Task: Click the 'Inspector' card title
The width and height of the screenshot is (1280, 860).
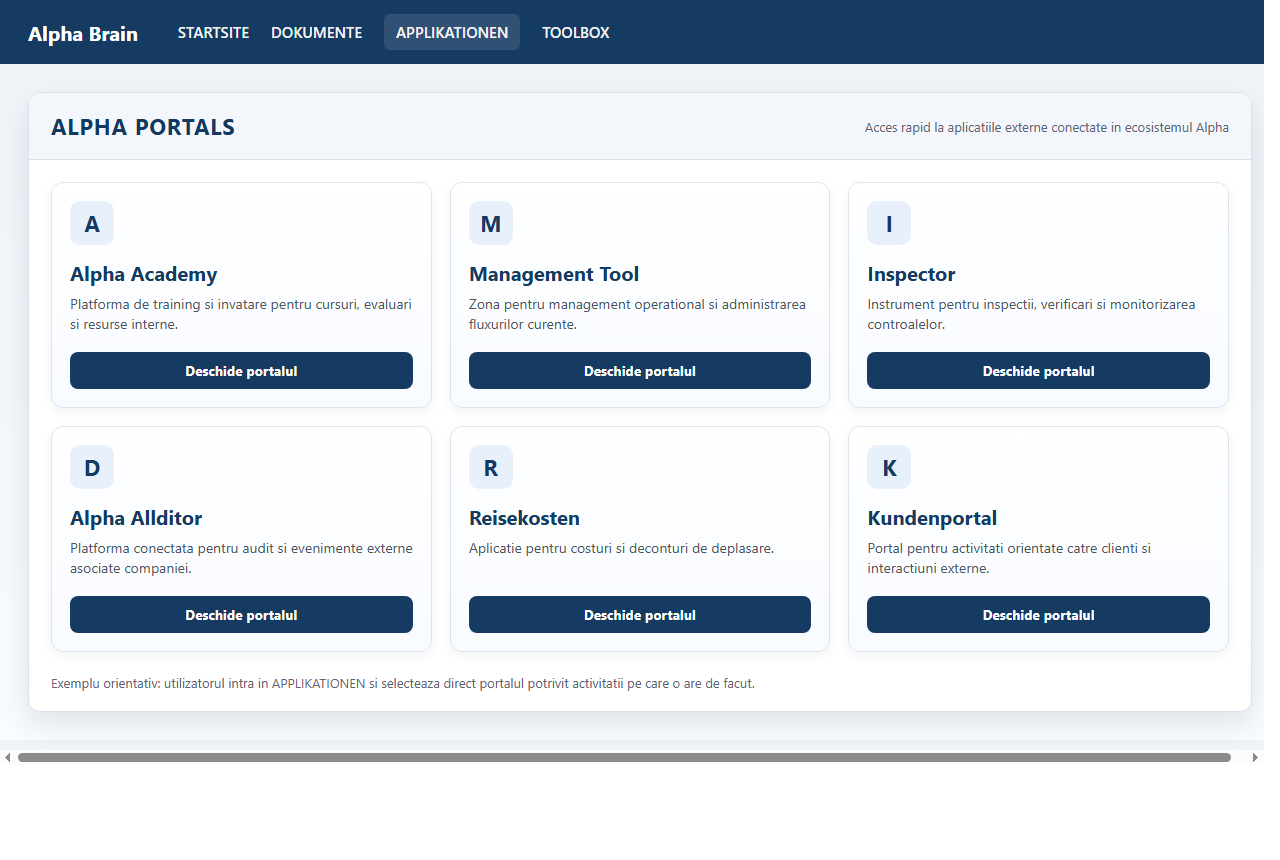Action: coord(911,274)
